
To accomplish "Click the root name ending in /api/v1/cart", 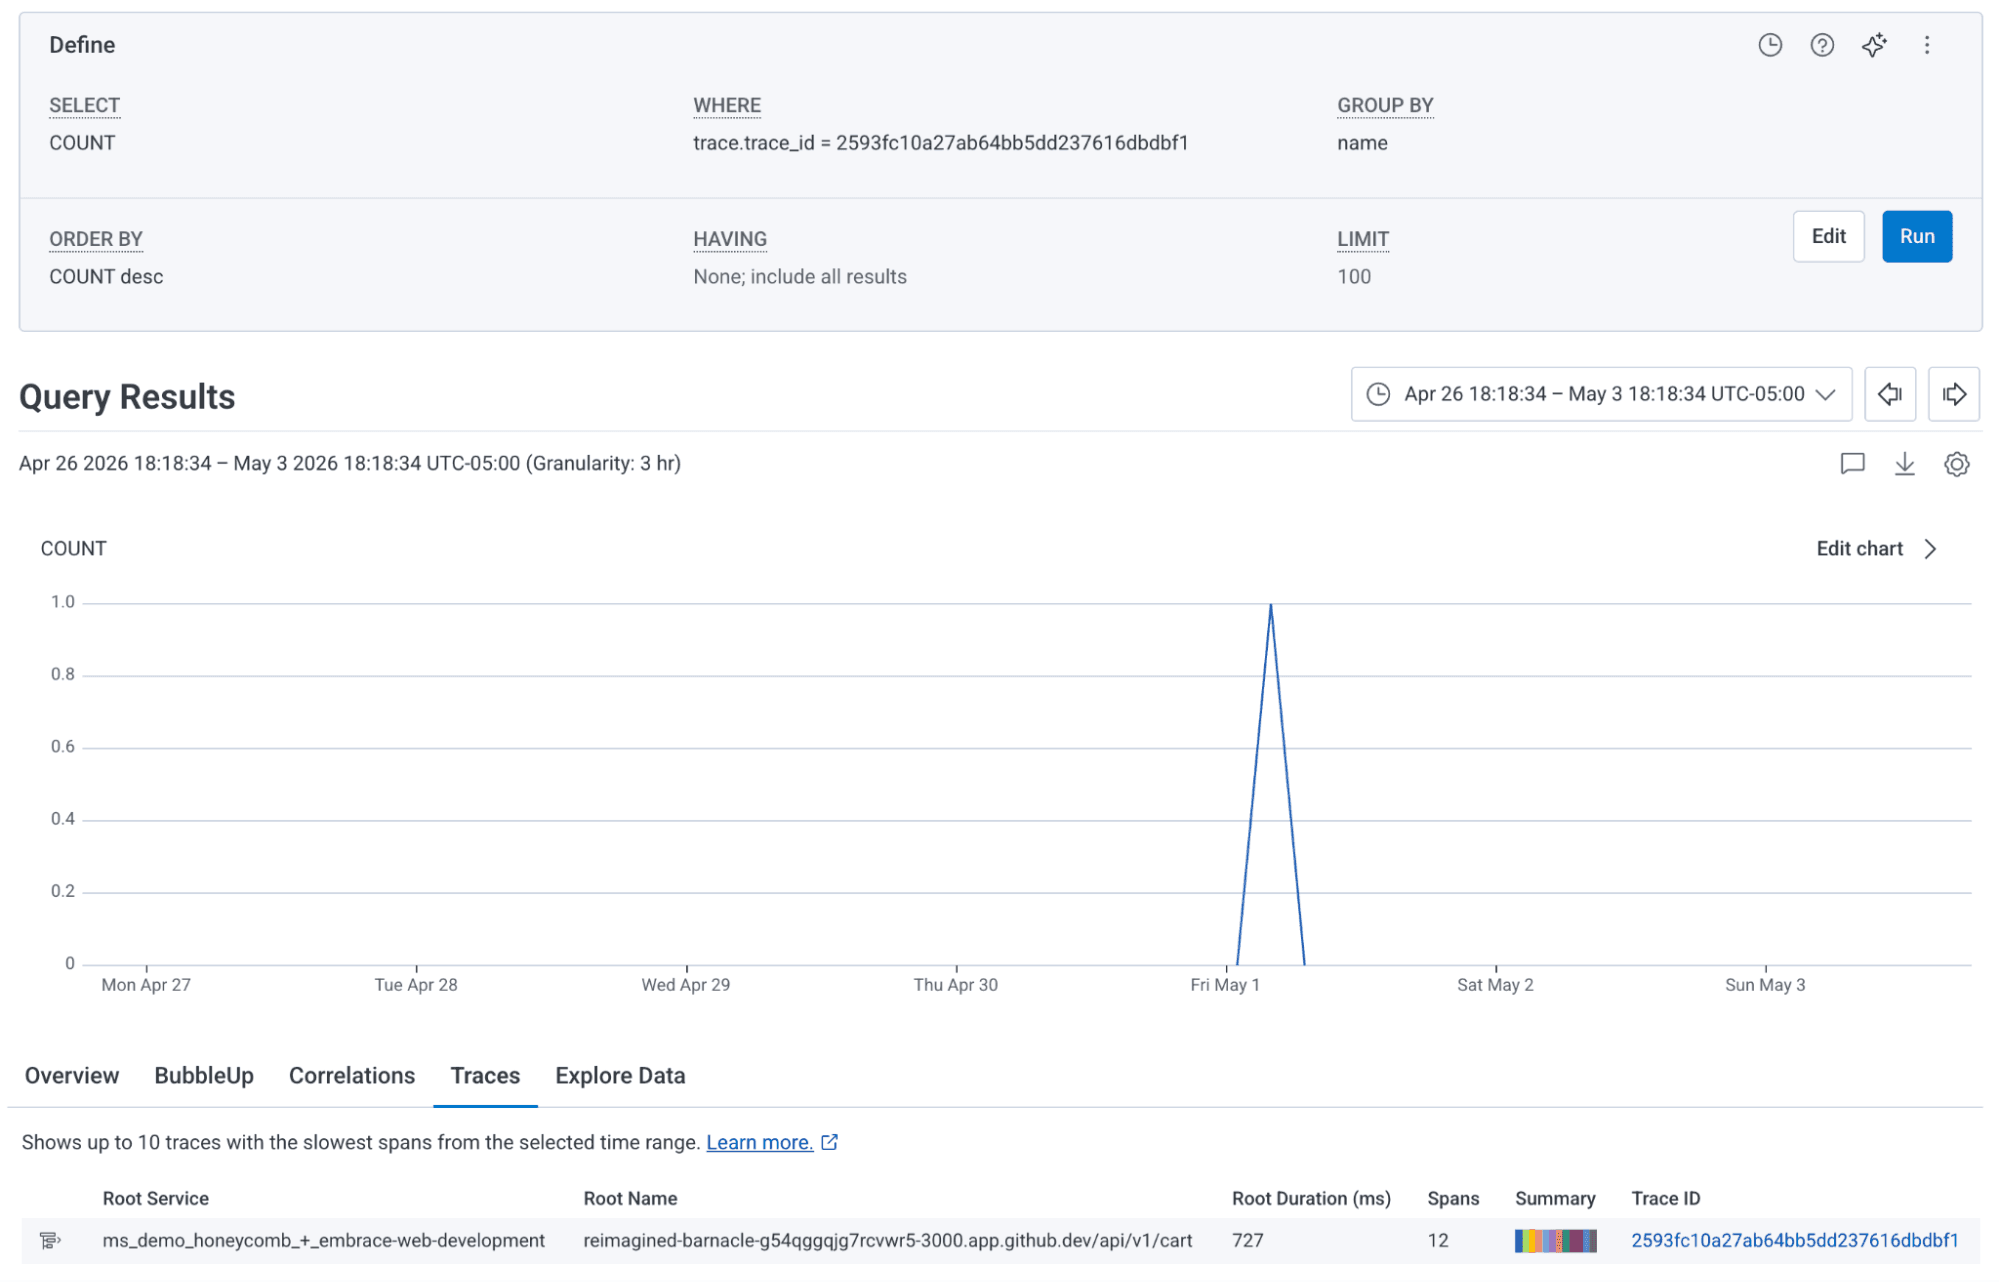I will pyautogui.click(x=888, y=1241).
